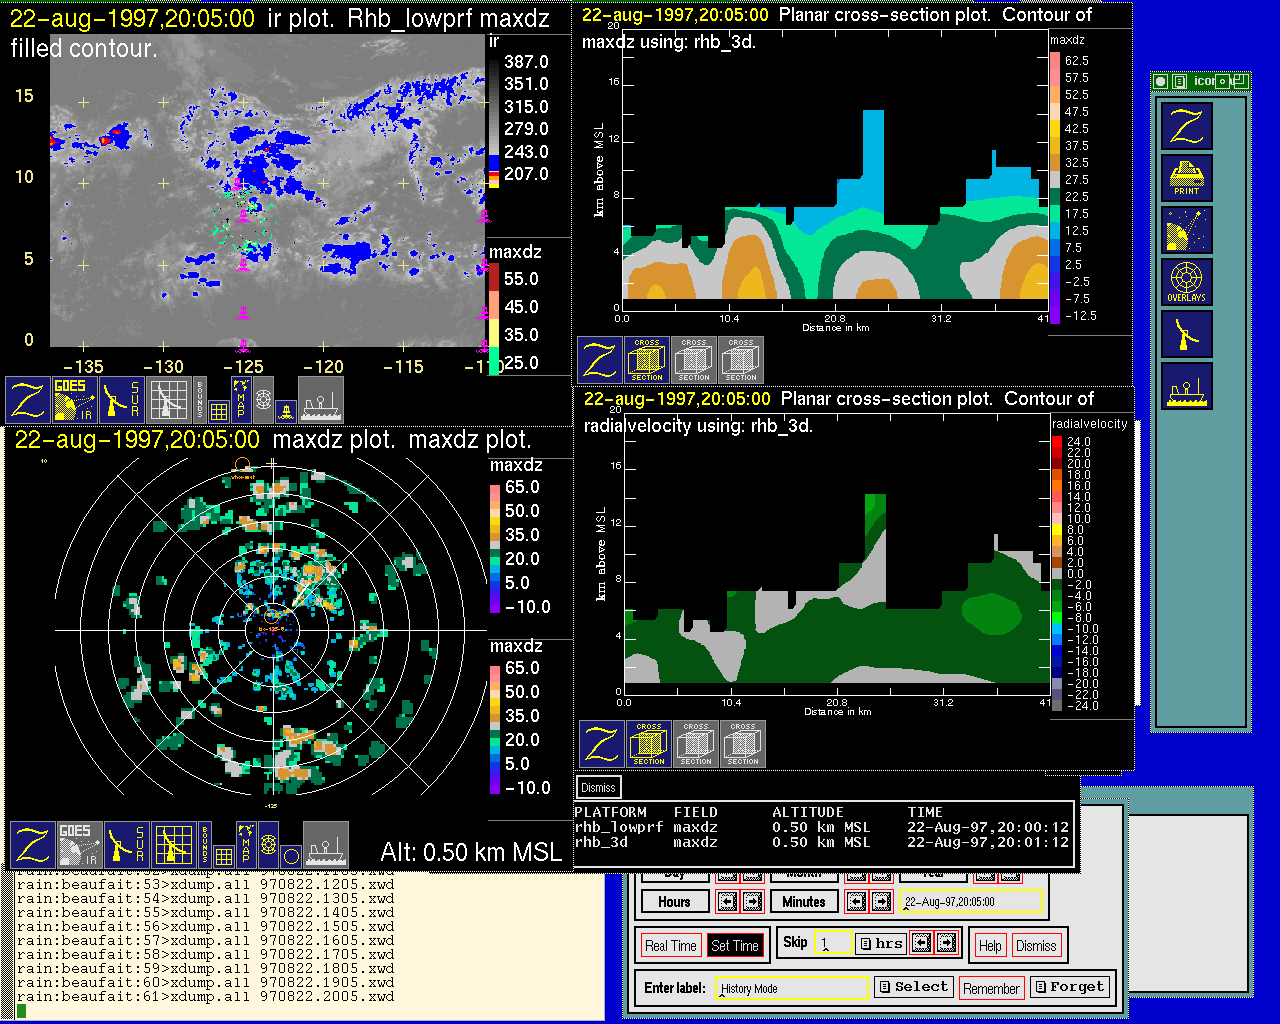1280x1024 pixels.
Task: Toggle the Set Time mode button
Action: coord(735,946)
